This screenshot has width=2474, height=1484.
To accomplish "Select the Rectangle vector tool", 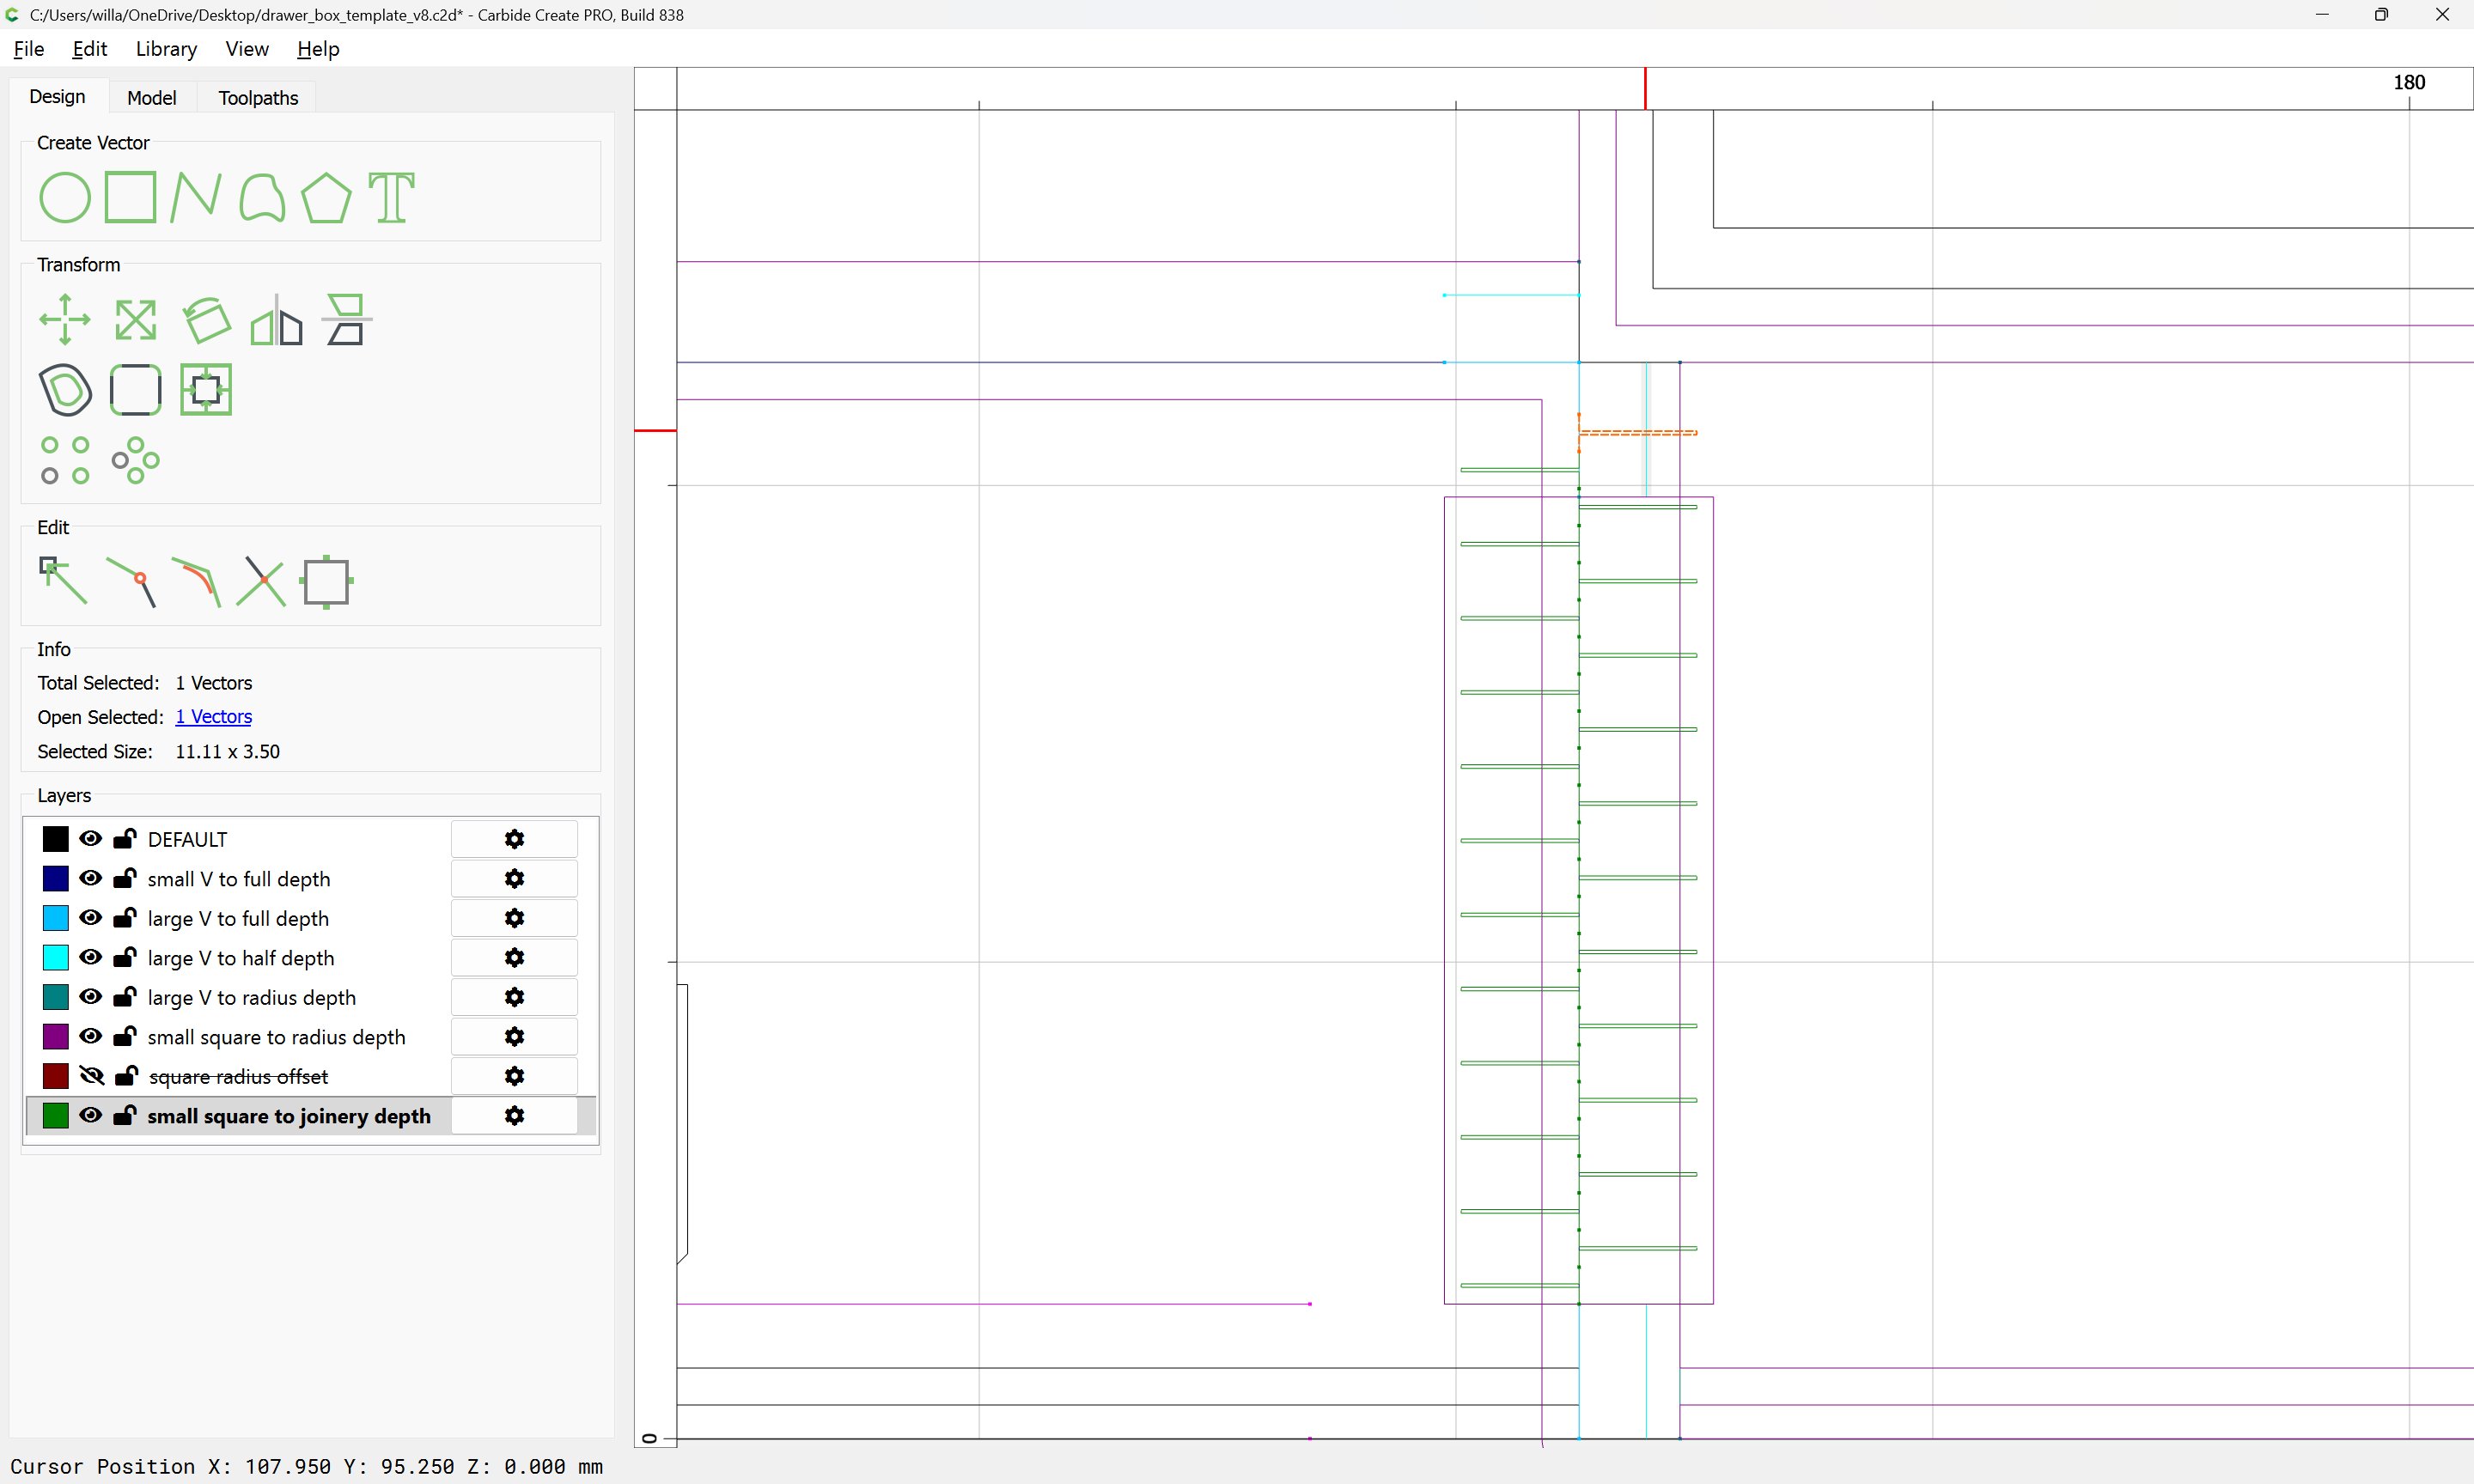I will pos(130,197).
